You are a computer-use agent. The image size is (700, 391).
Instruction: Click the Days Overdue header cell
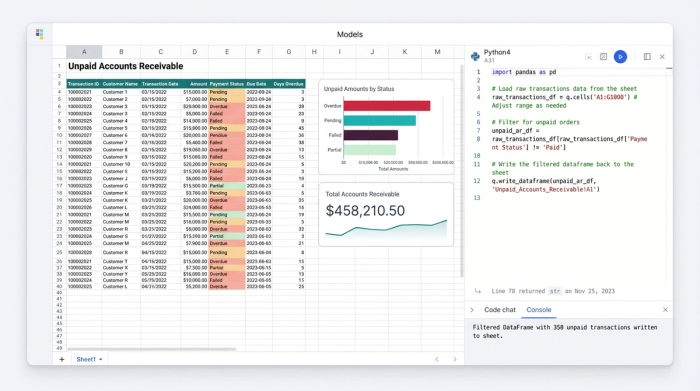click(288, 84)
